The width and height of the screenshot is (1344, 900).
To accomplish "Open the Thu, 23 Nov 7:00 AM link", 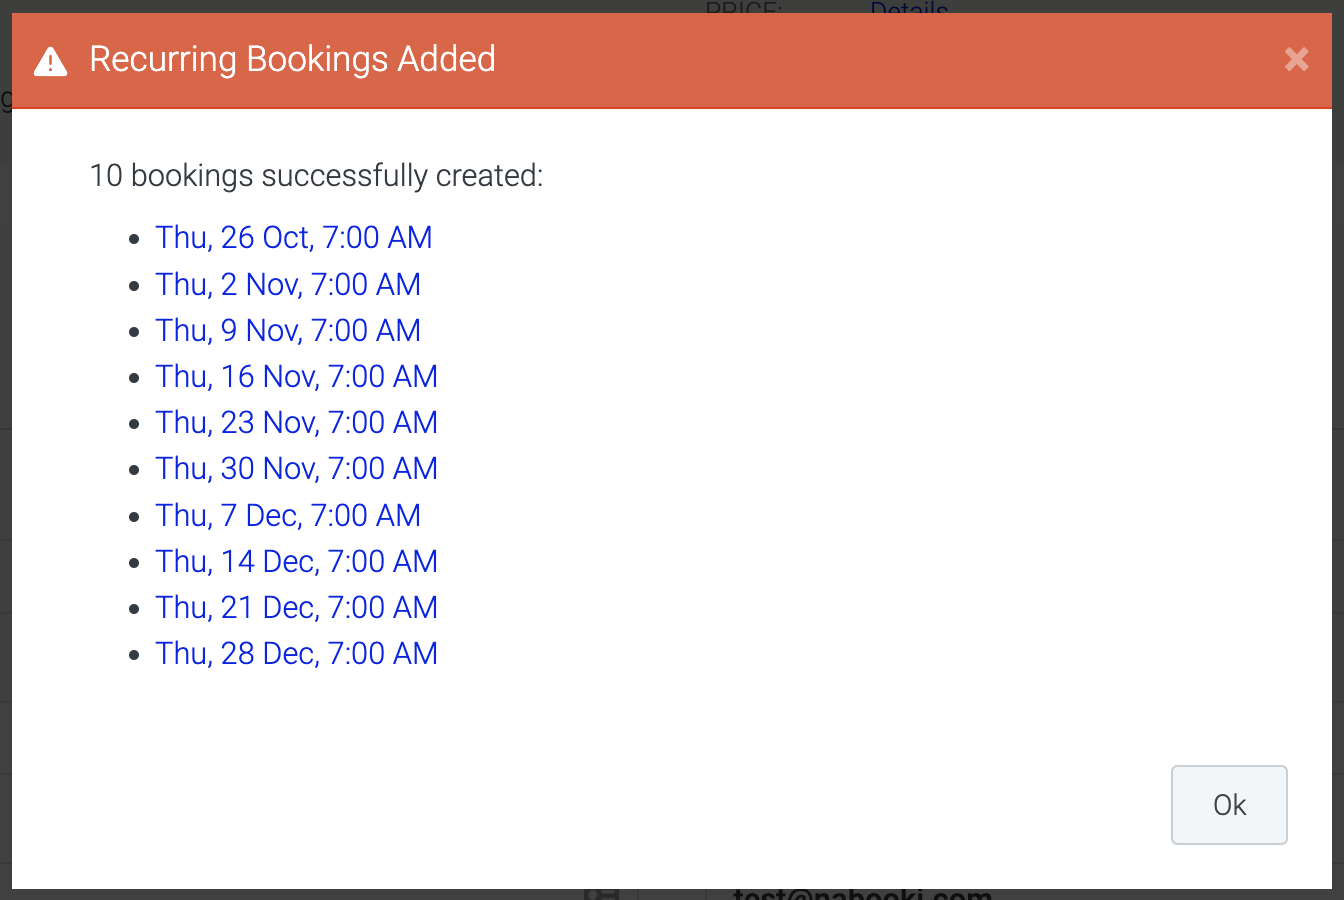I will 296,422.
